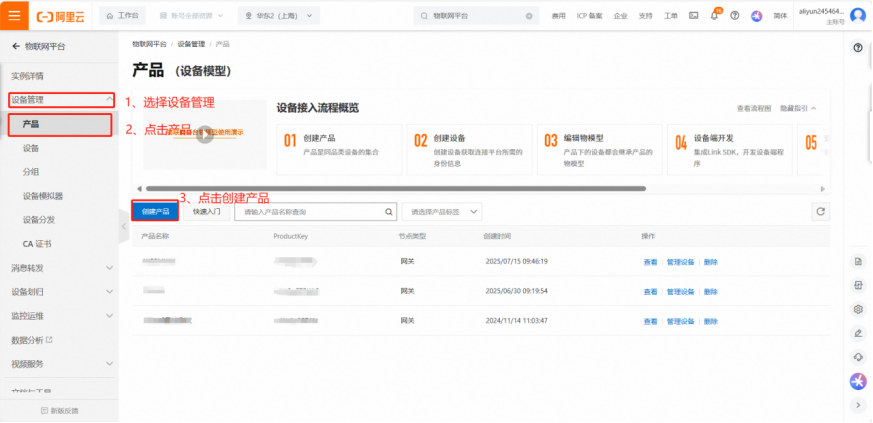
Task: Clear the top search box with X icon
Action: tap(529, 16)
